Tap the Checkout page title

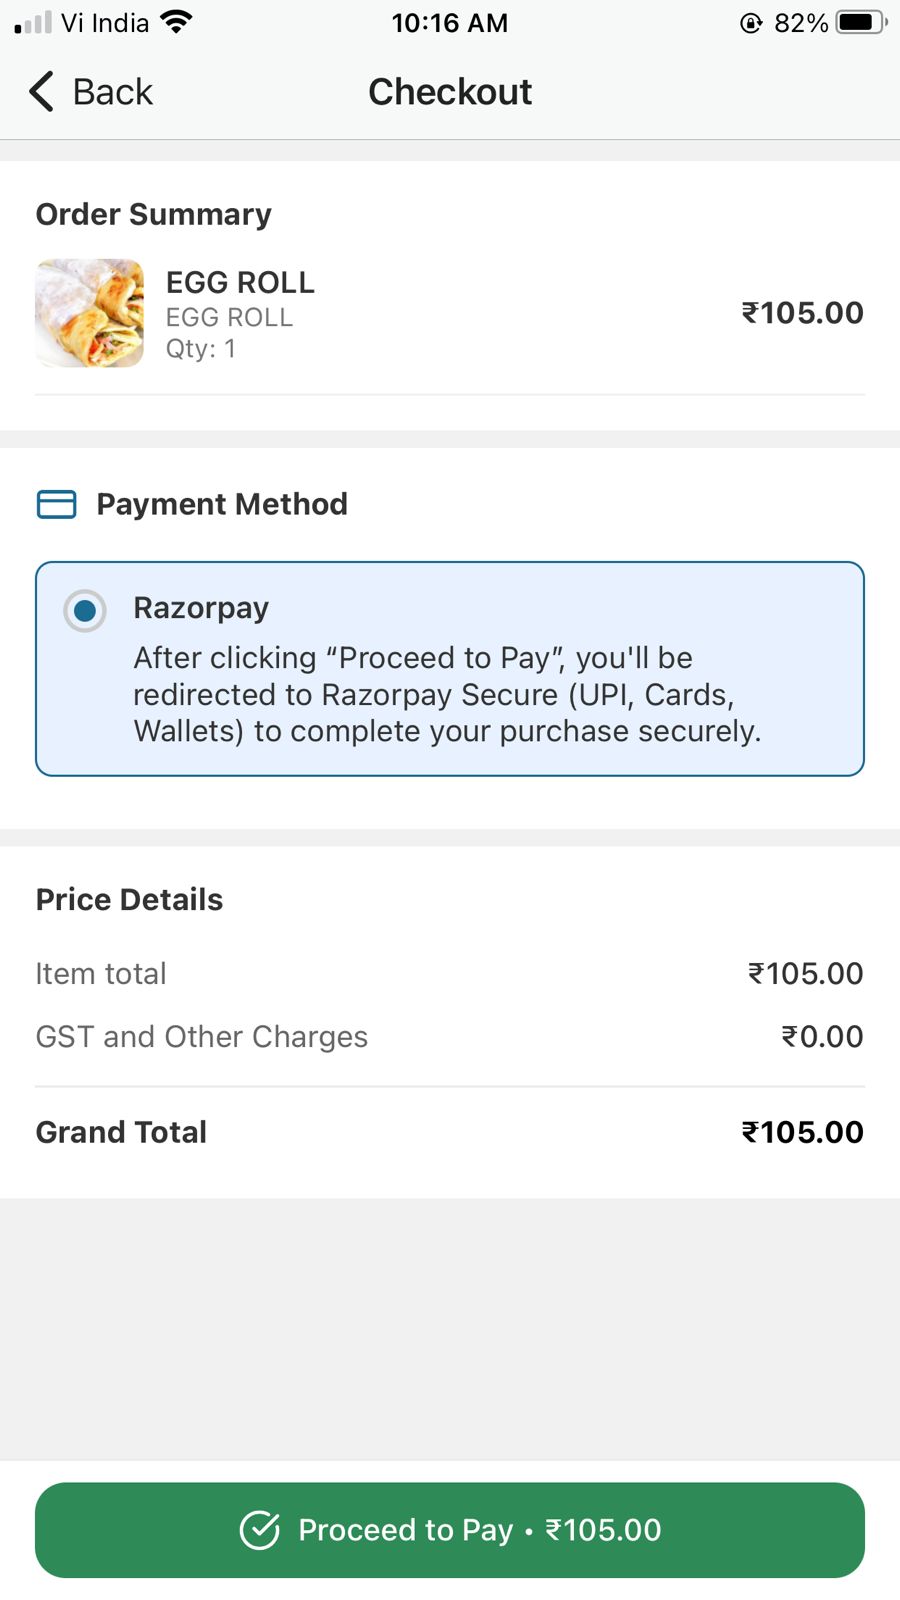(450, 92)
